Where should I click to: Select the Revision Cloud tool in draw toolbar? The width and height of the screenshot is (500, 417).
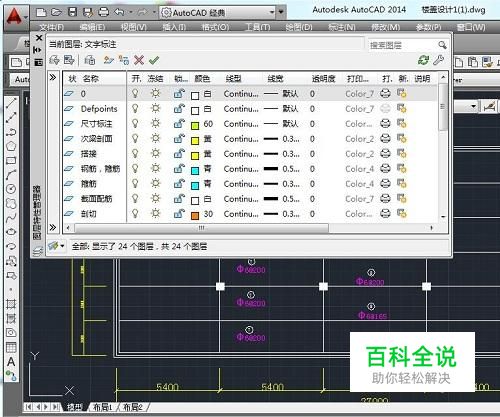pyautogui.click(x=11, y=203)
